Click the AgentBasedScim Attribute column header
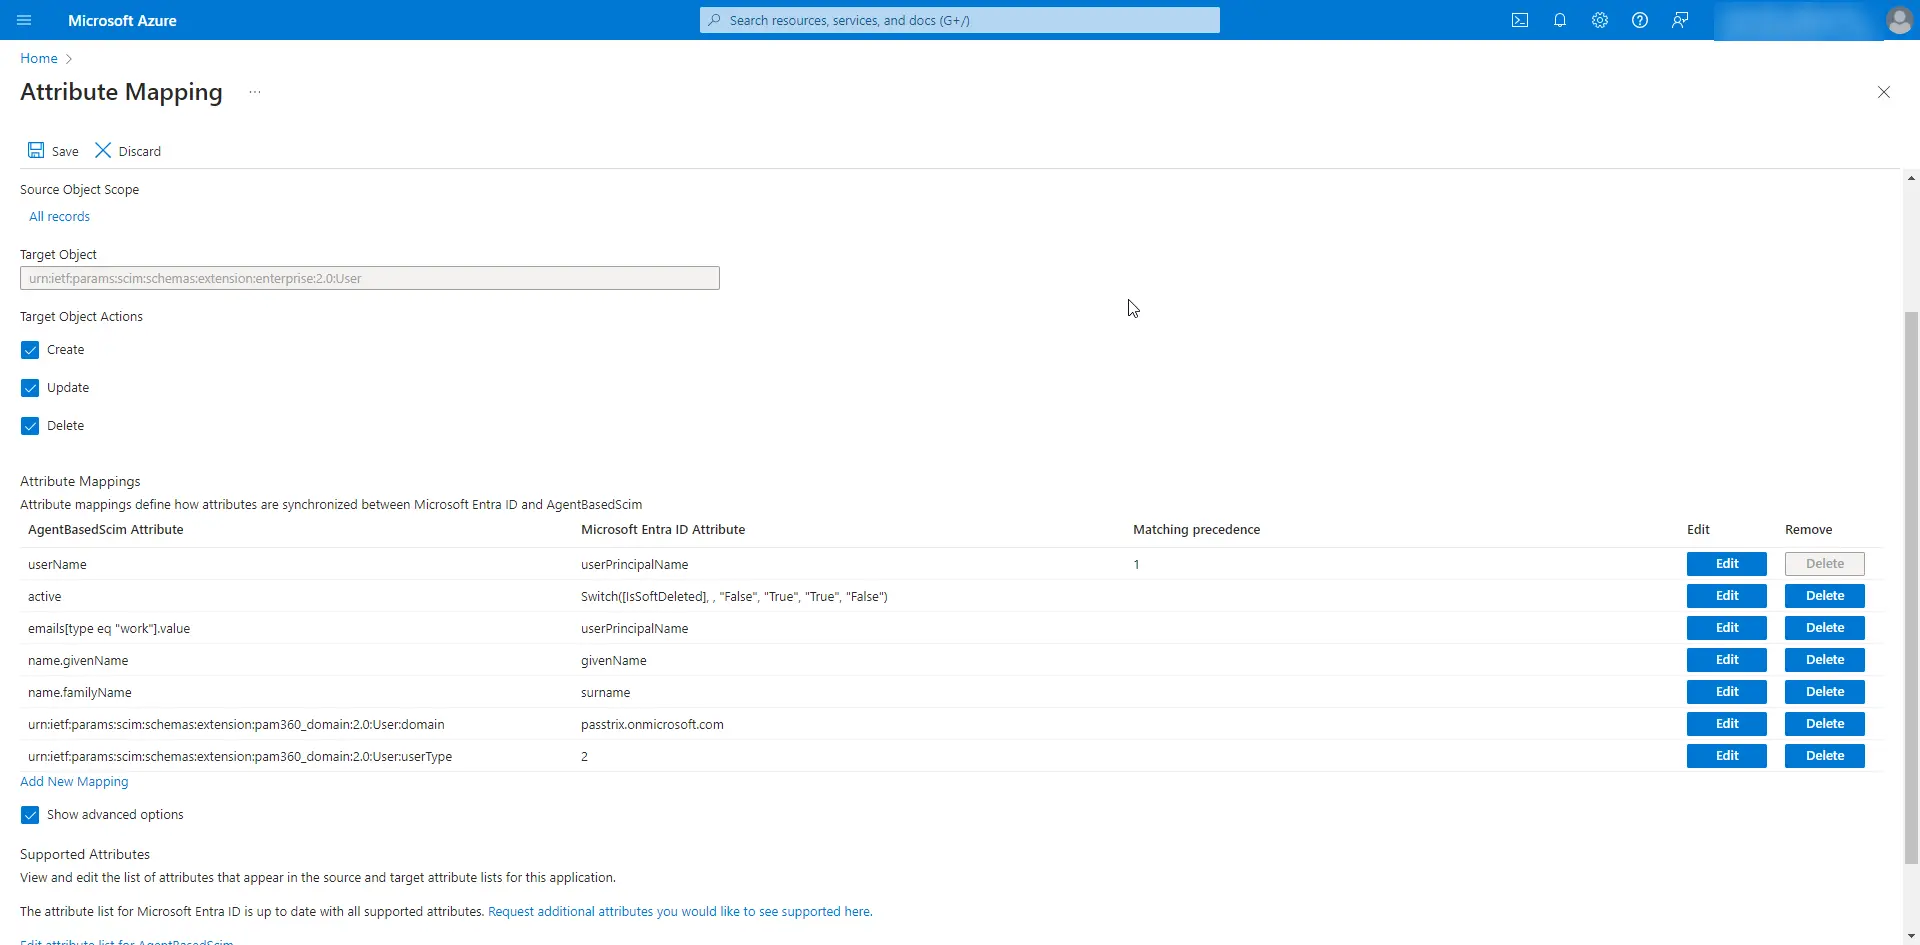The width and height of the screenshot is (1920, 945). pyautogui.click(x=106, y=530)
